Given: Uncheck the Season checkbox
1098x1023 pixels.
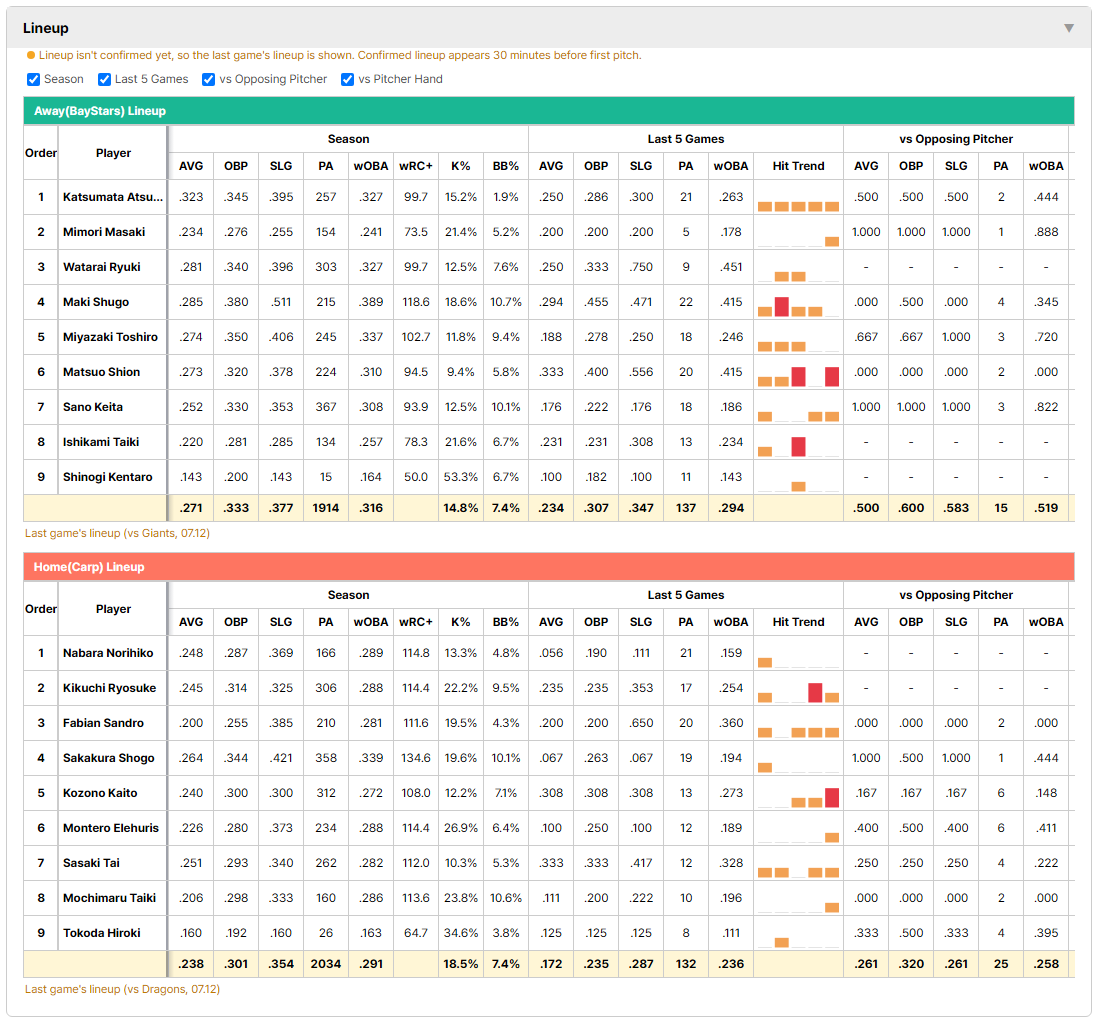Looking at the screenshot, I should click(34, 79).
